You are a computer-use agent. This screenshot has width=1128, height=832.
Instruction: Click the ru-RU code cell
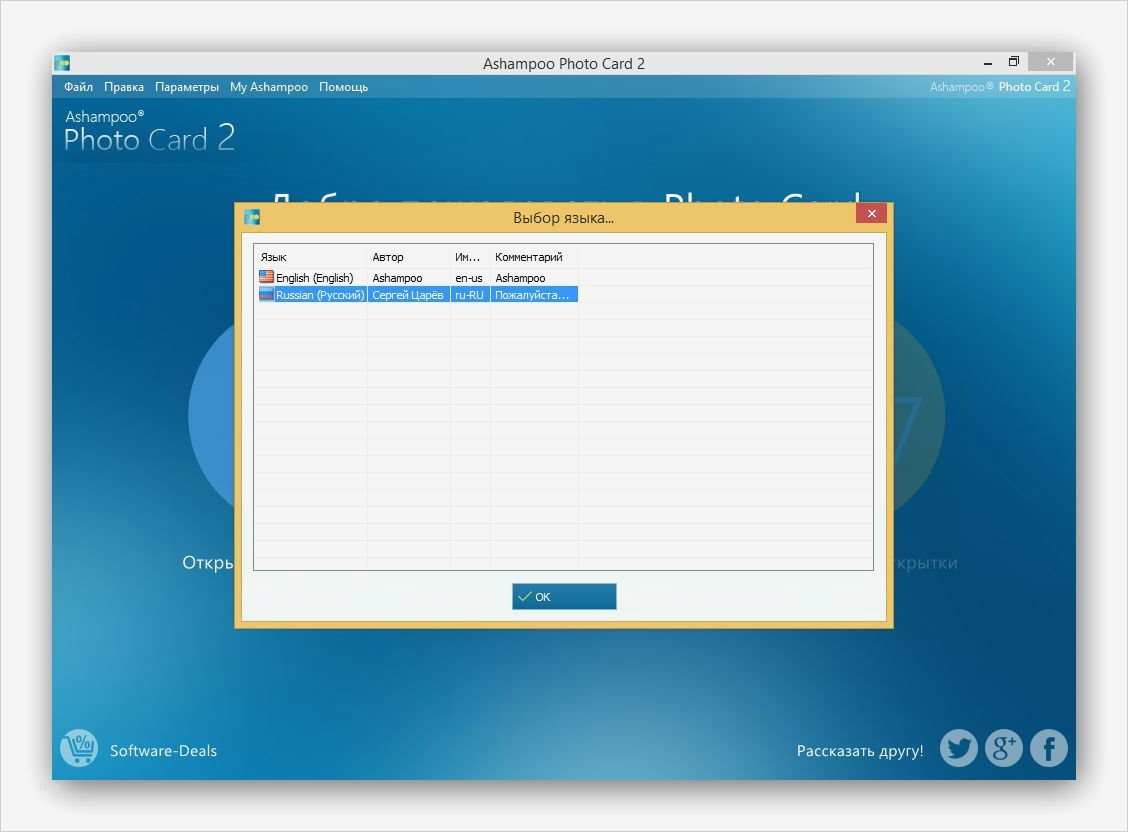coord(470,295)
